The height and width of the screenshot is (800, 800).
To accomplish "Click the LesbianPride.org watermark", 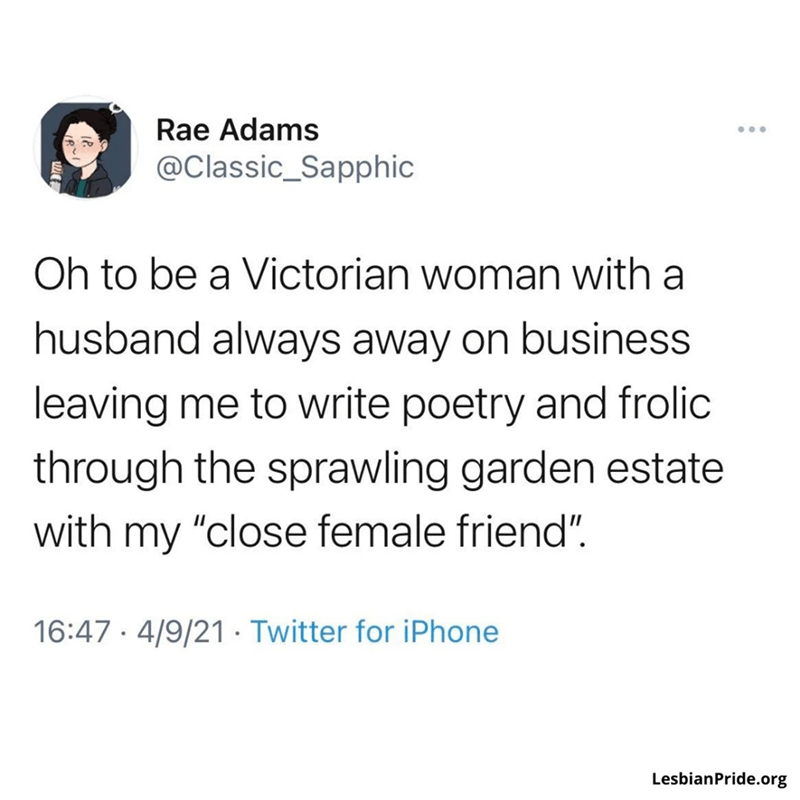I will pos(719,777).
